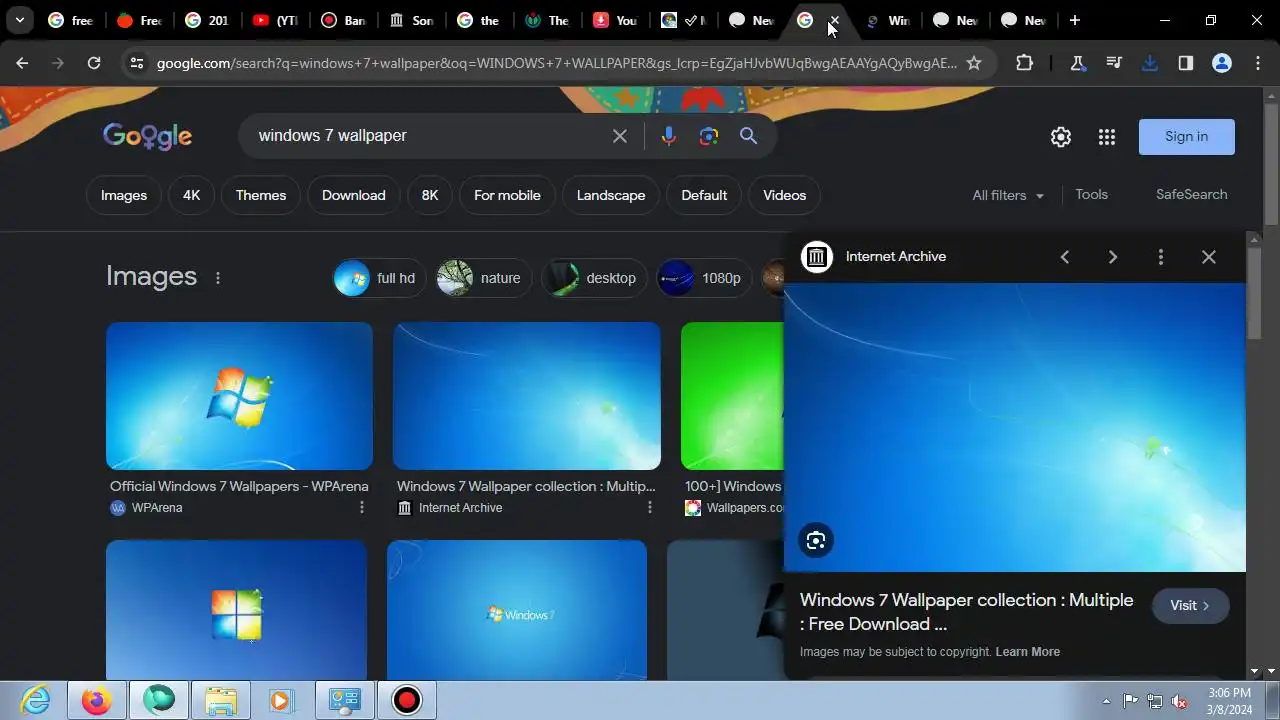1280x720 pixels.
Task: Show previous image in preview panel
Action: coord(1065,257)
